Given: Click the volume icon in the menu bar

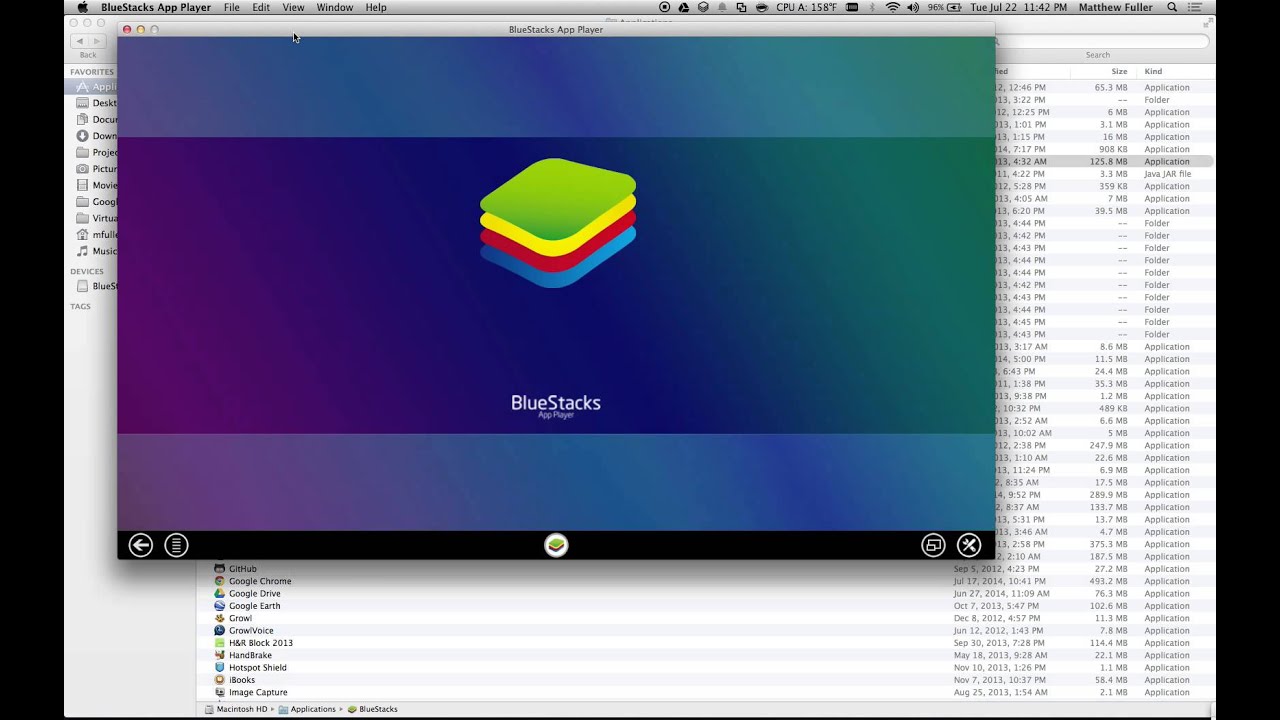Looking at the screenshot, I should click(914, 7).
